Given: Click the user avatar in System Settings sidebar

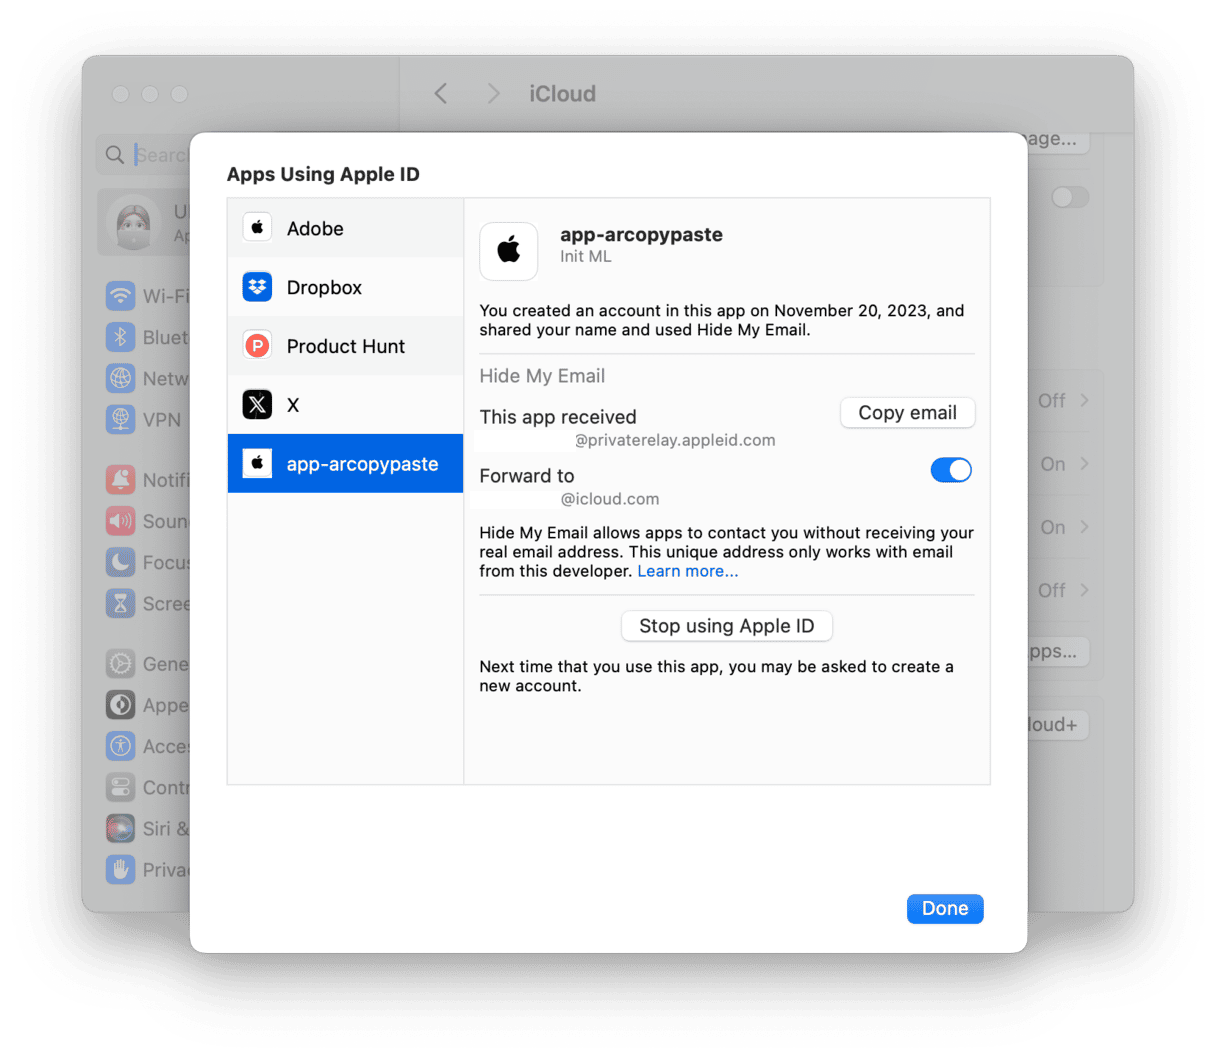Looking at the screenshot, I should point(134,223).
